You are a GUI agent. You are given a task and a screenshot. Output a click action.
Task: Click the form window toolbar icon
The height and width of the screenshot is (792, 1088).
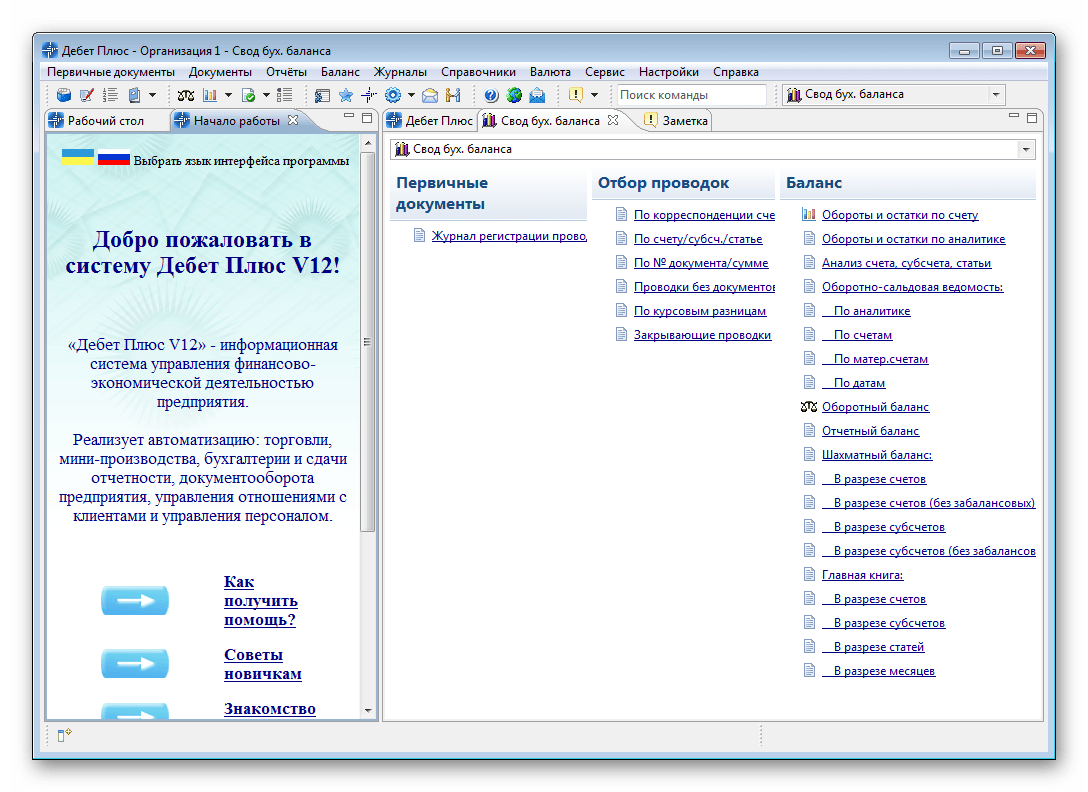[322, 95]
